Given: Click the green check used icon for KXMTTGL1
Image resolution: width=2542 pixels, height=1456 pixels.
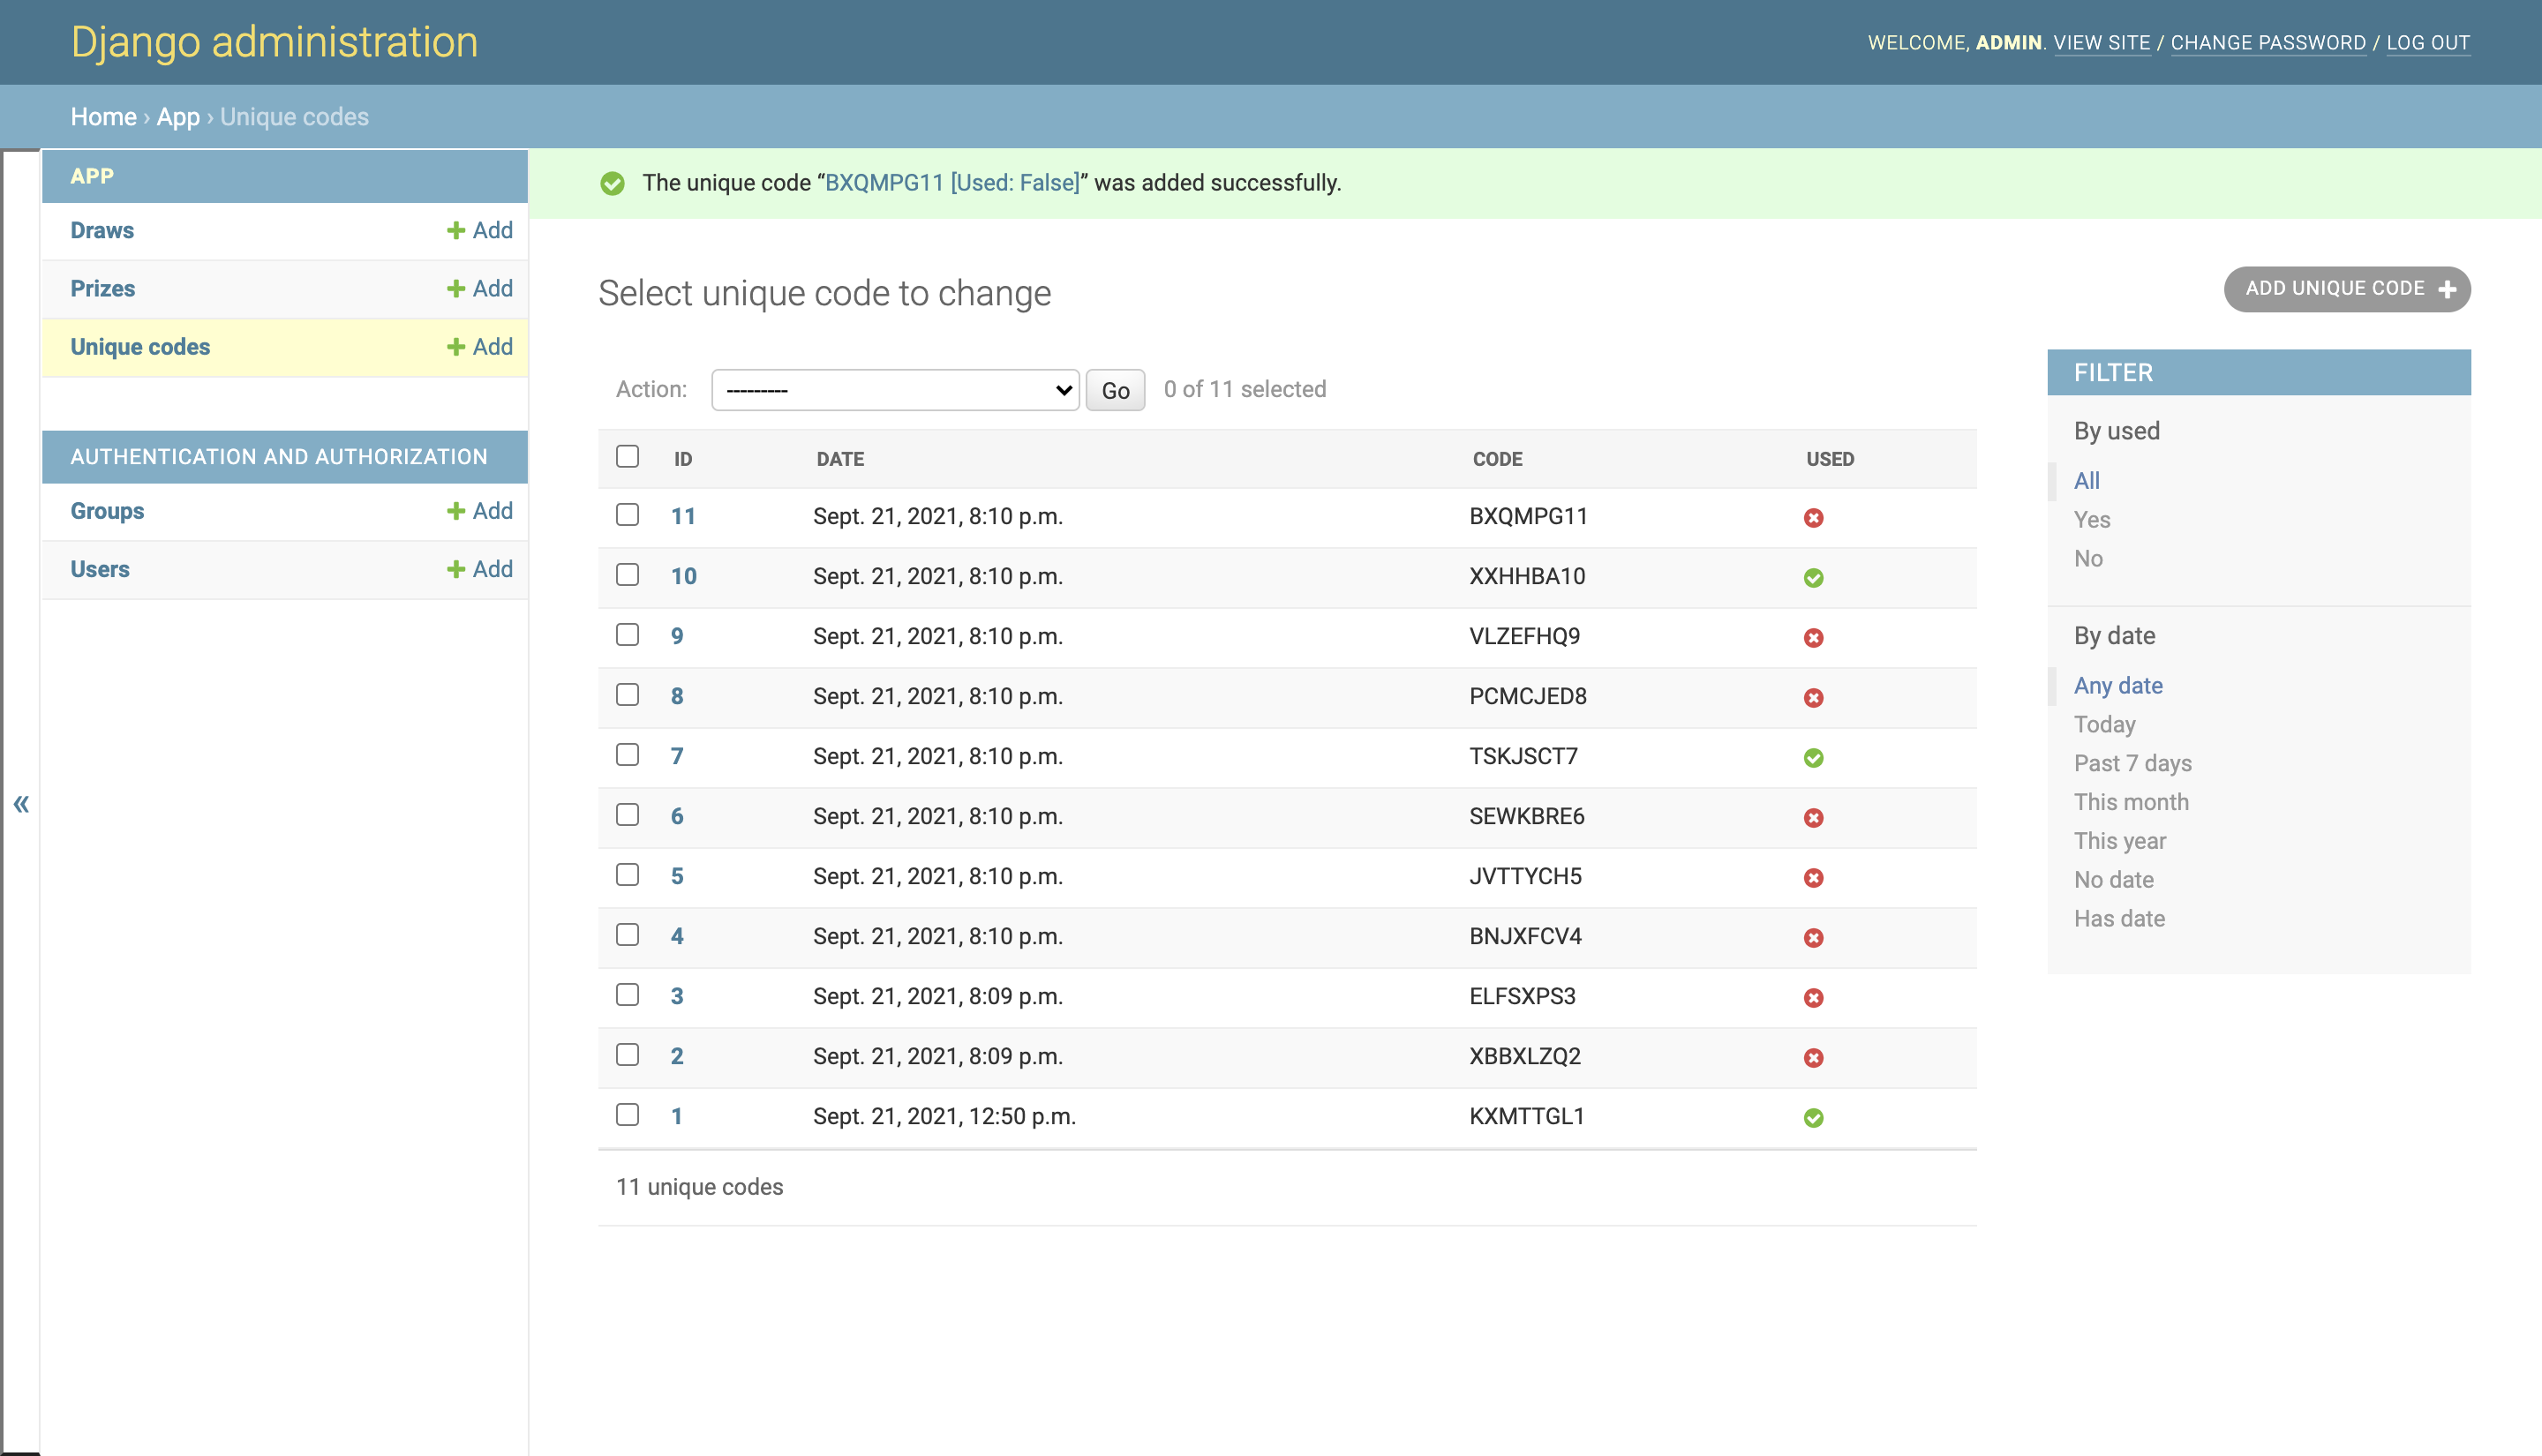Looking at the screenshot, I should click(1813, 1118).
